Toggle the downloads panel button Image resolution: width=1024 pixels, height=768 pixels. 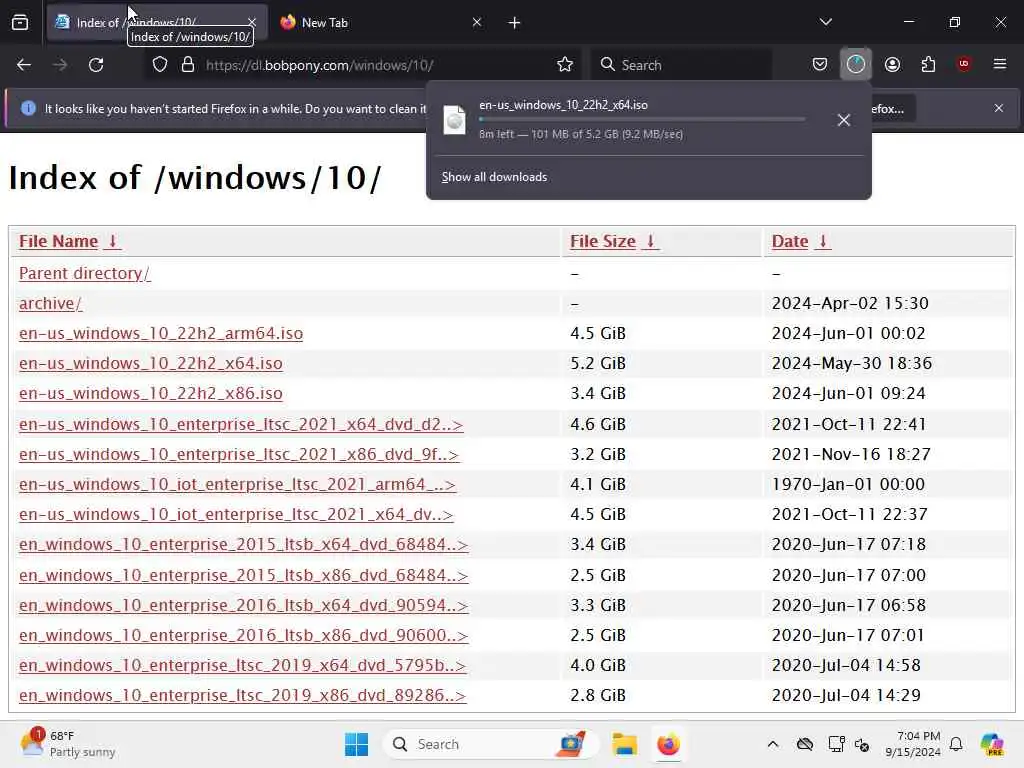[x=856, y=64]
